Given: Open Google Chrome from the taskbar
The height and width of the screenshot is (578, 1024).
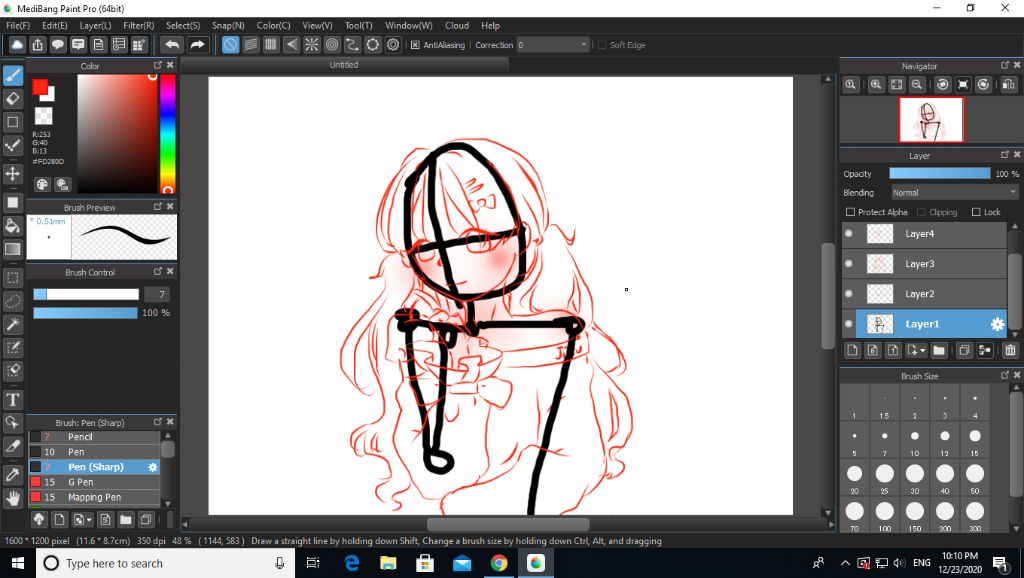Looking at the screenshot, I should [x=499, y=563].
